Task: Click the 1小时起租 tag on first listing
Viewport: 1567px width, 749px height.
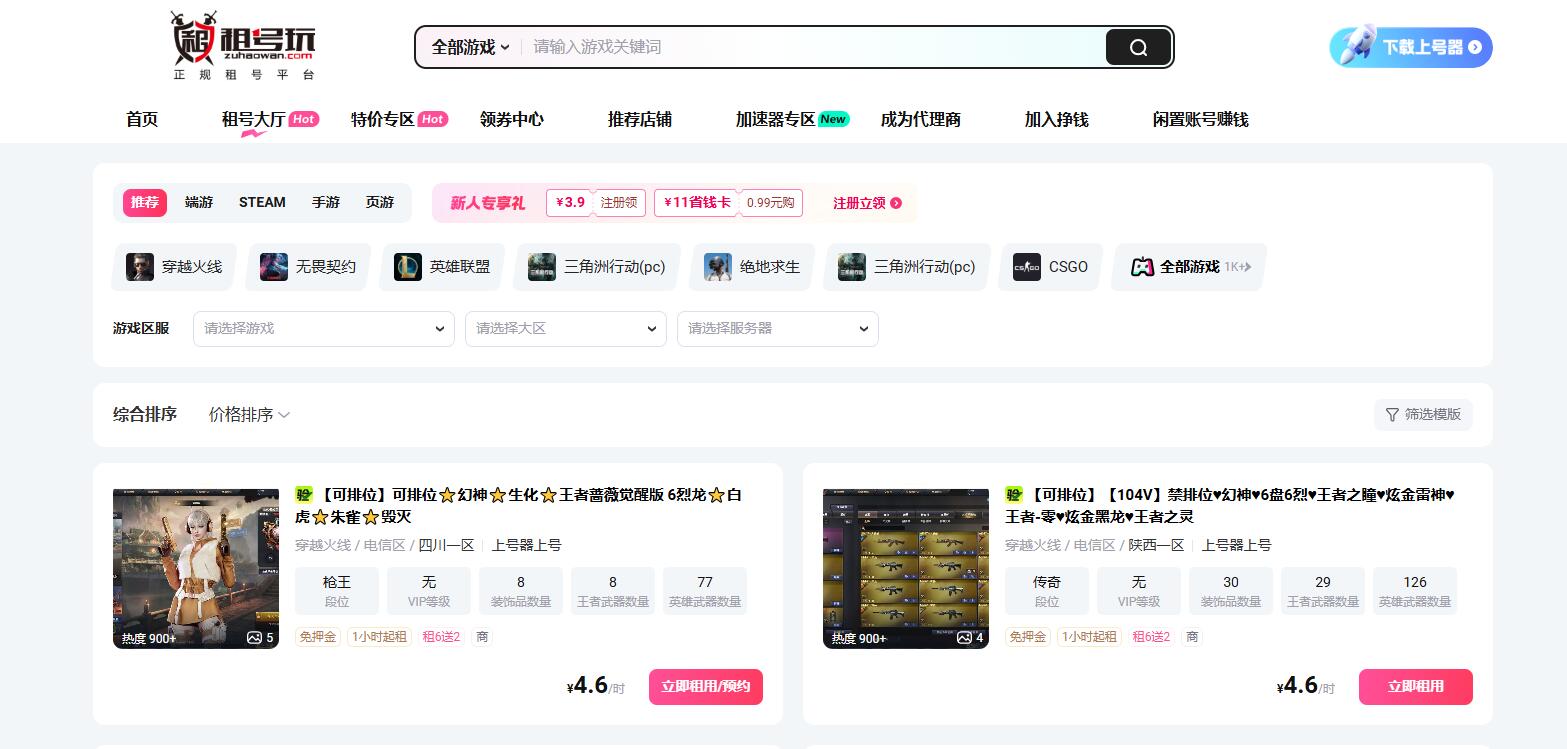Action: coord(379,637)
